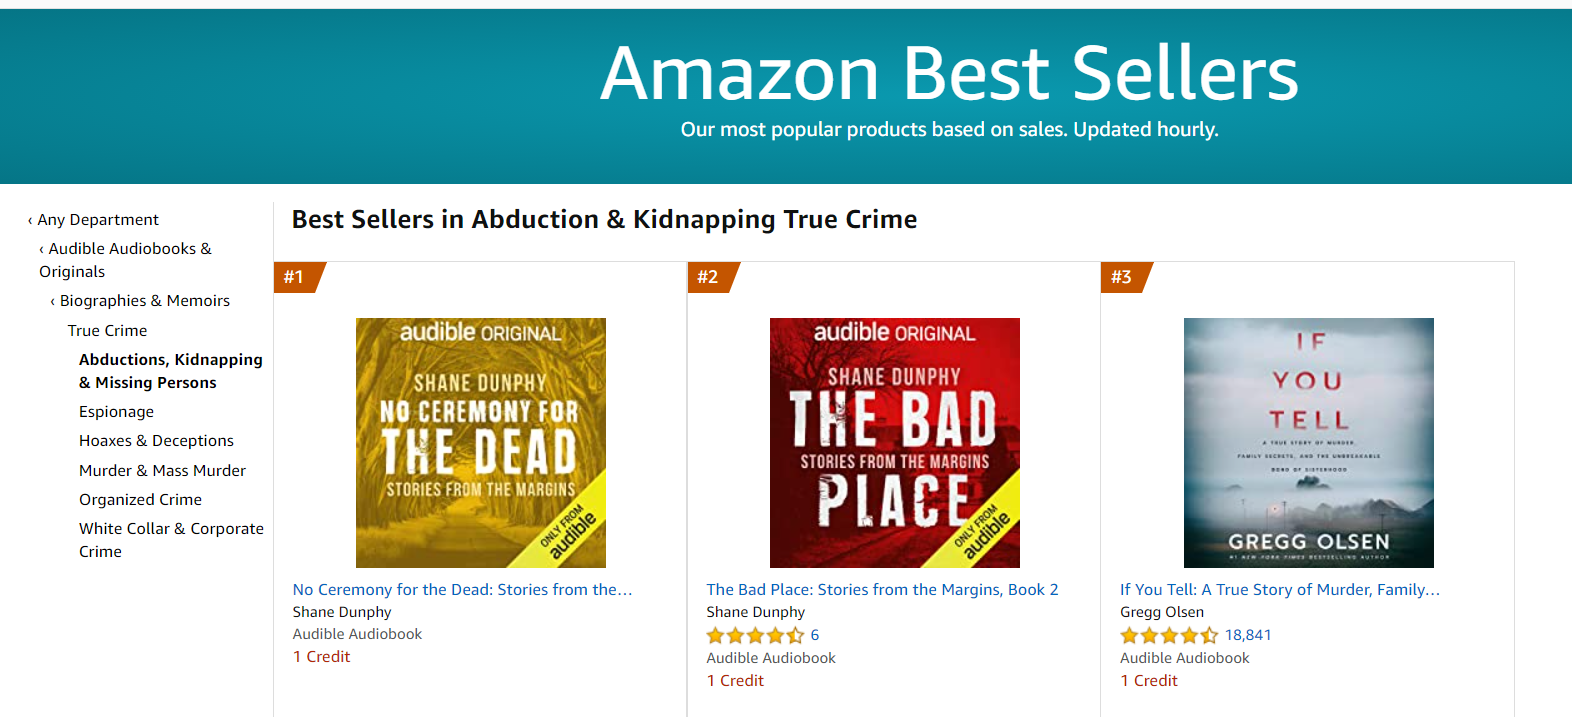The image size is (1572, 717).
Task: Click star rating for If You Tell
Action: pyautogui.click(x=1168, y=636)
